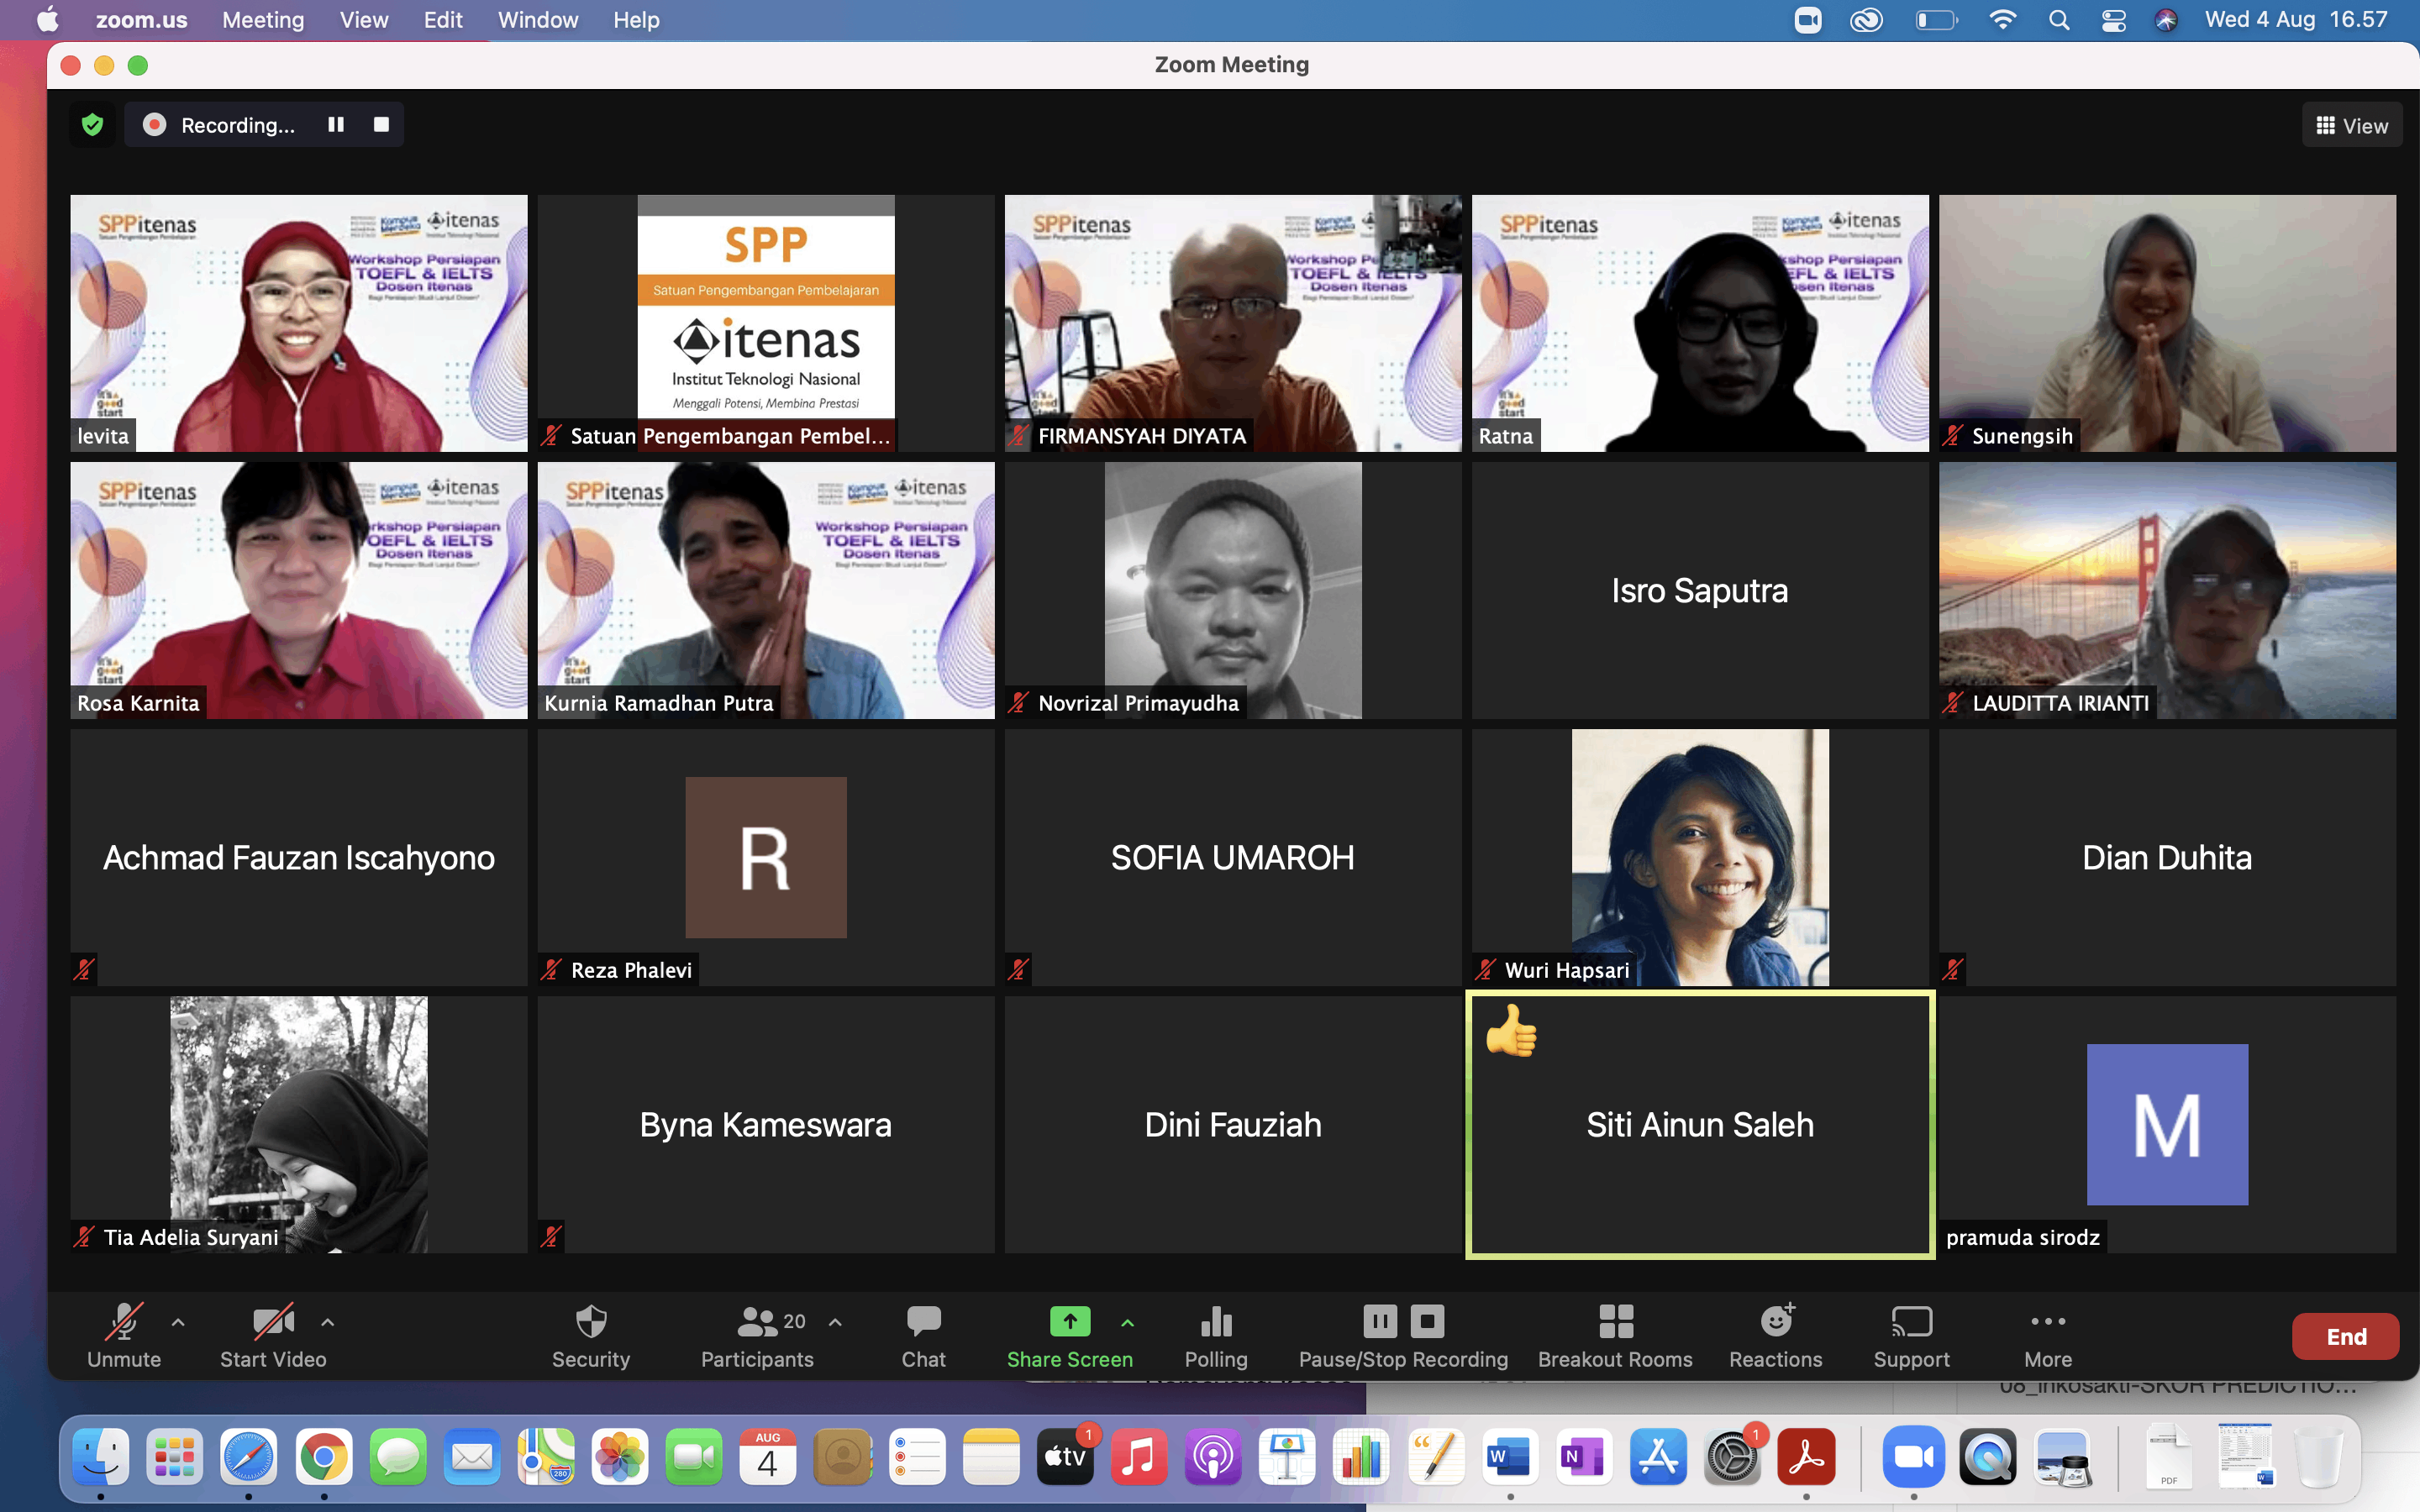Click the green Share Screen icon
This screenshot has height=1512, width=2420.
1069,1322
